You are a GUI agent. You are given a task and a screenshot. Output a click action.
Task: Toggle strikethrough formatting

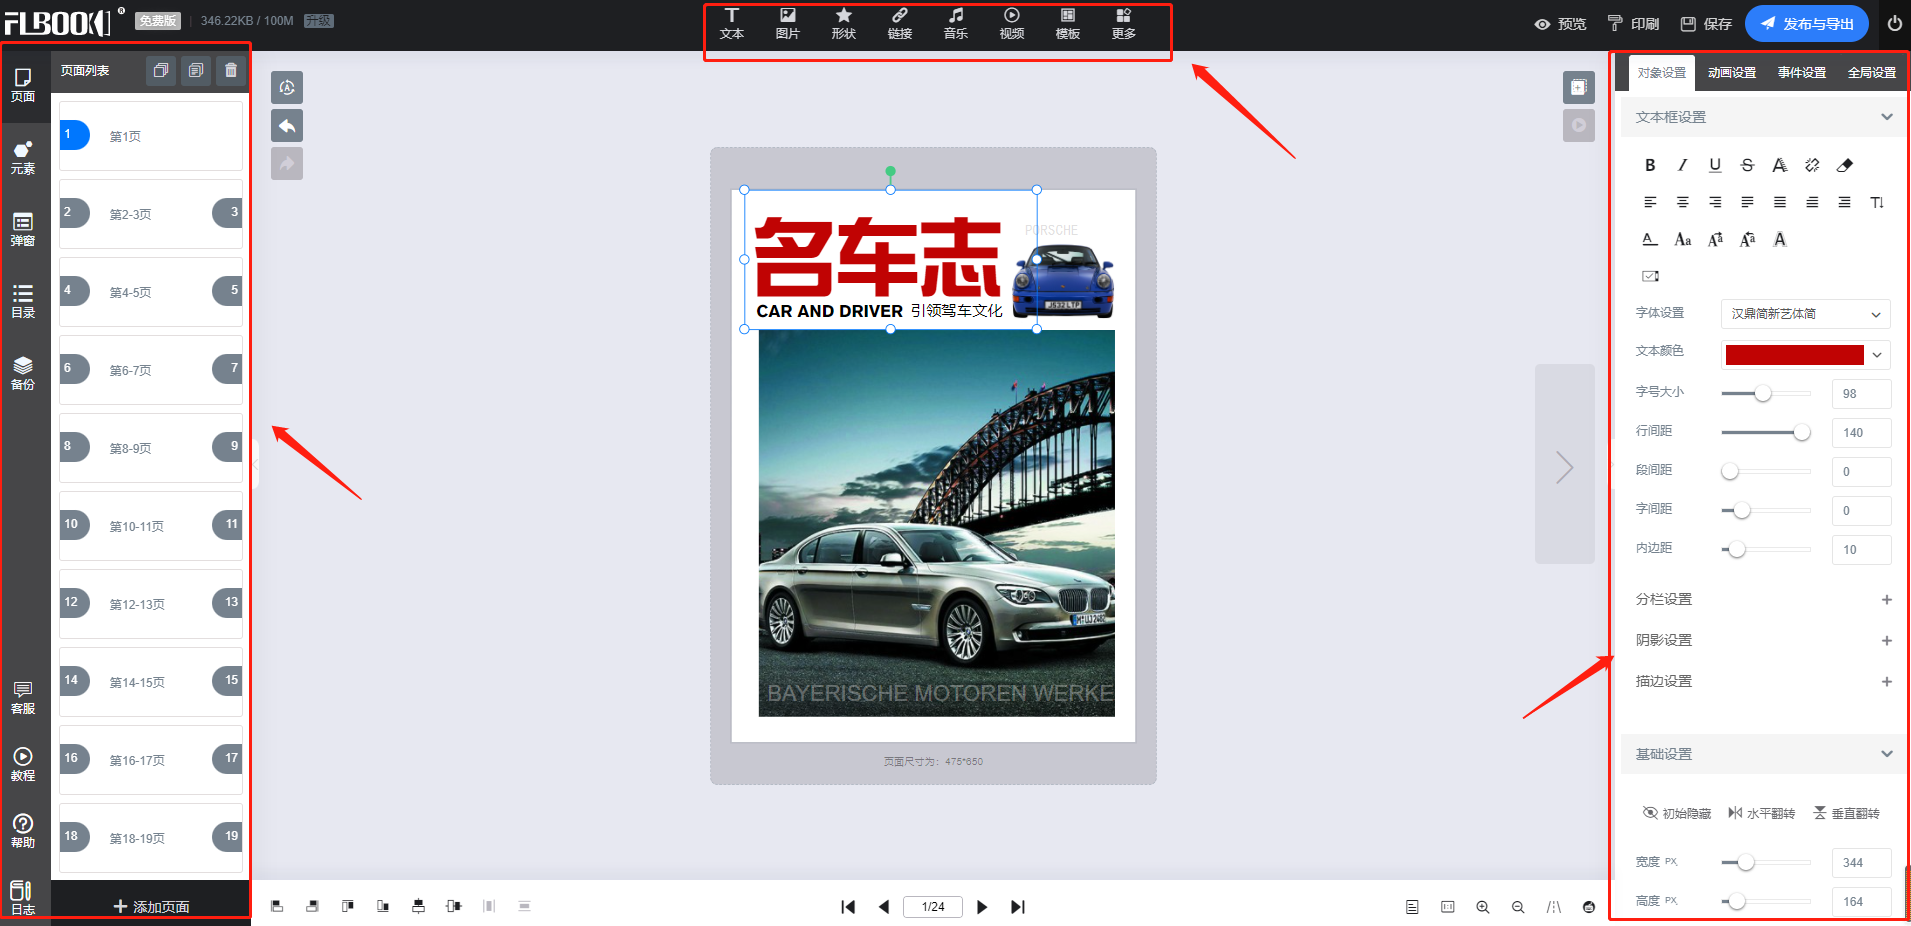(x=1747, y=165)
